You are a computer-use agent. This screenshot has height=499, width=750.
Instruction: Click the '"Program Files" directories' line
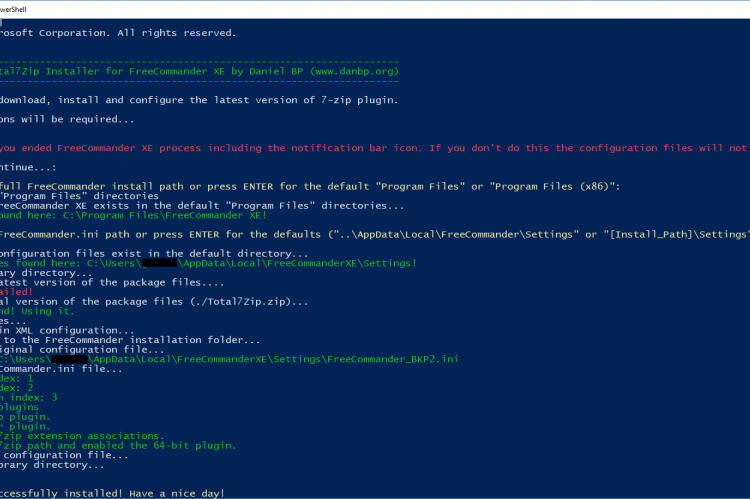coord(79,196)
